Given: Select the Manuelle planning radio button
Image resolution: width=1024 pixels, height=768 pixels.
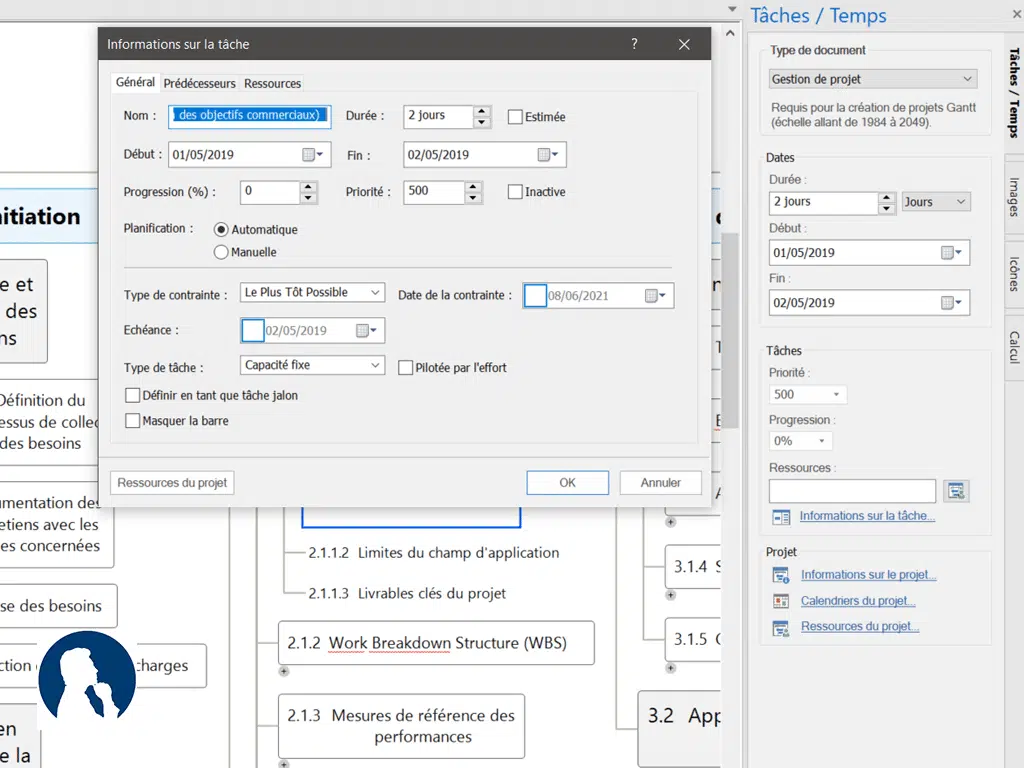Looking at the screenshot, I should pos(221,253).
